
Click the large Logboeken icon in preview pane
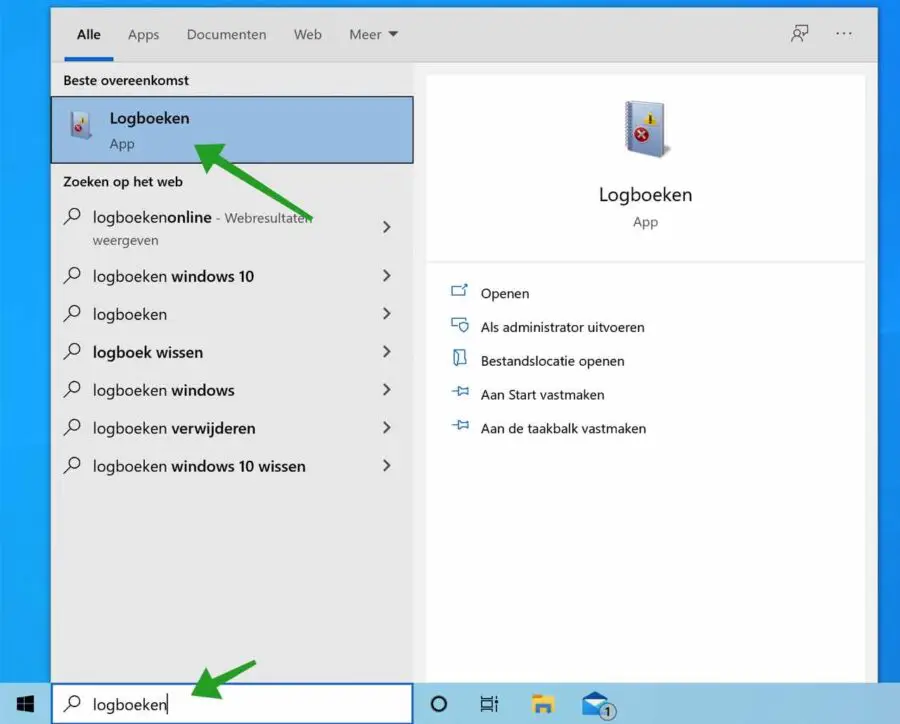click(x=646, y=129)
